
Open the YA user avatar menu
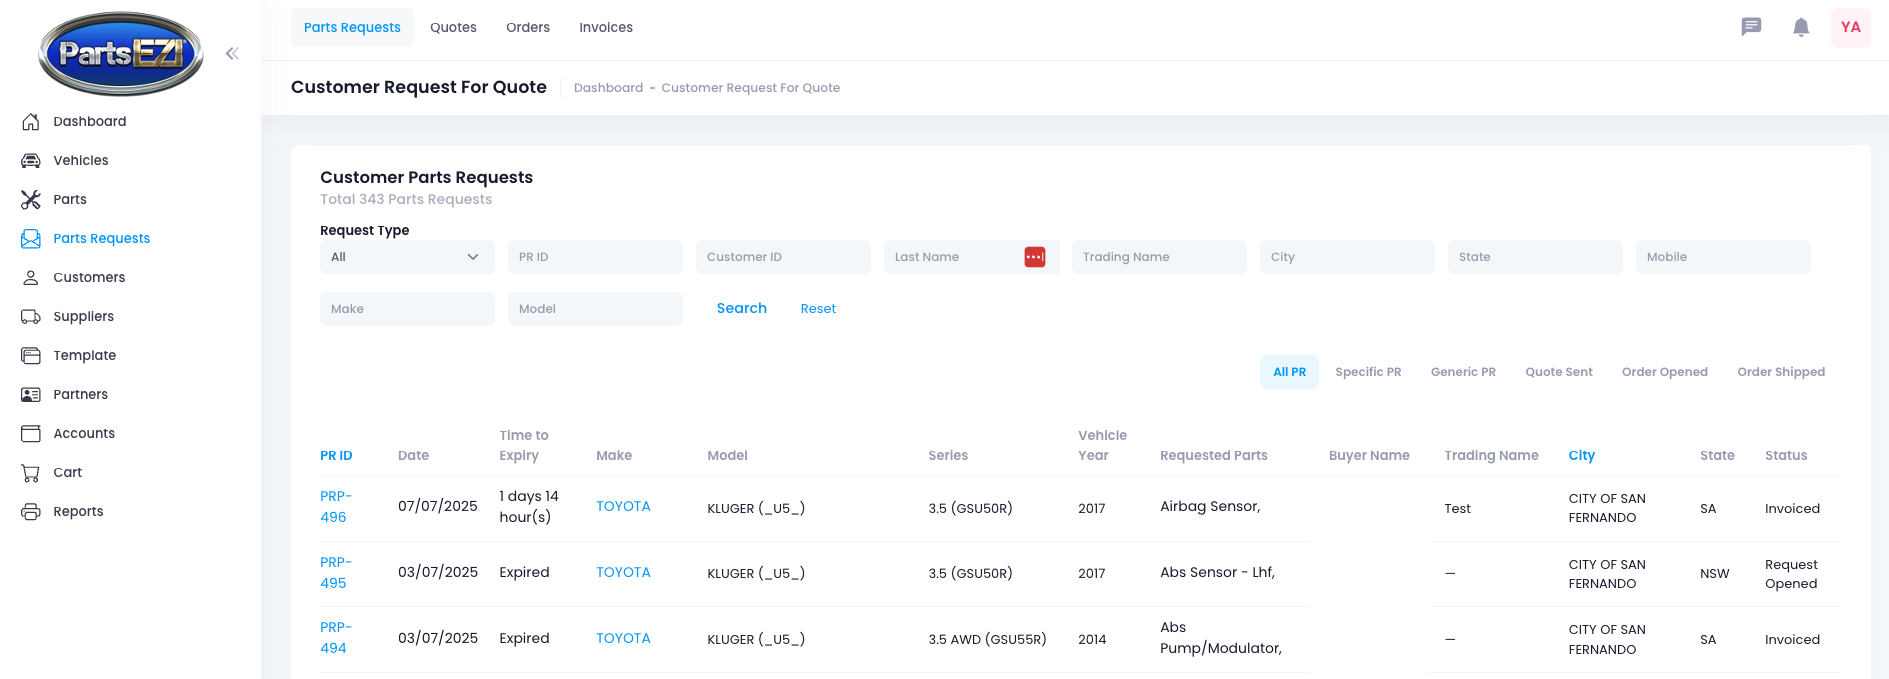click(x=1850, y=27)
